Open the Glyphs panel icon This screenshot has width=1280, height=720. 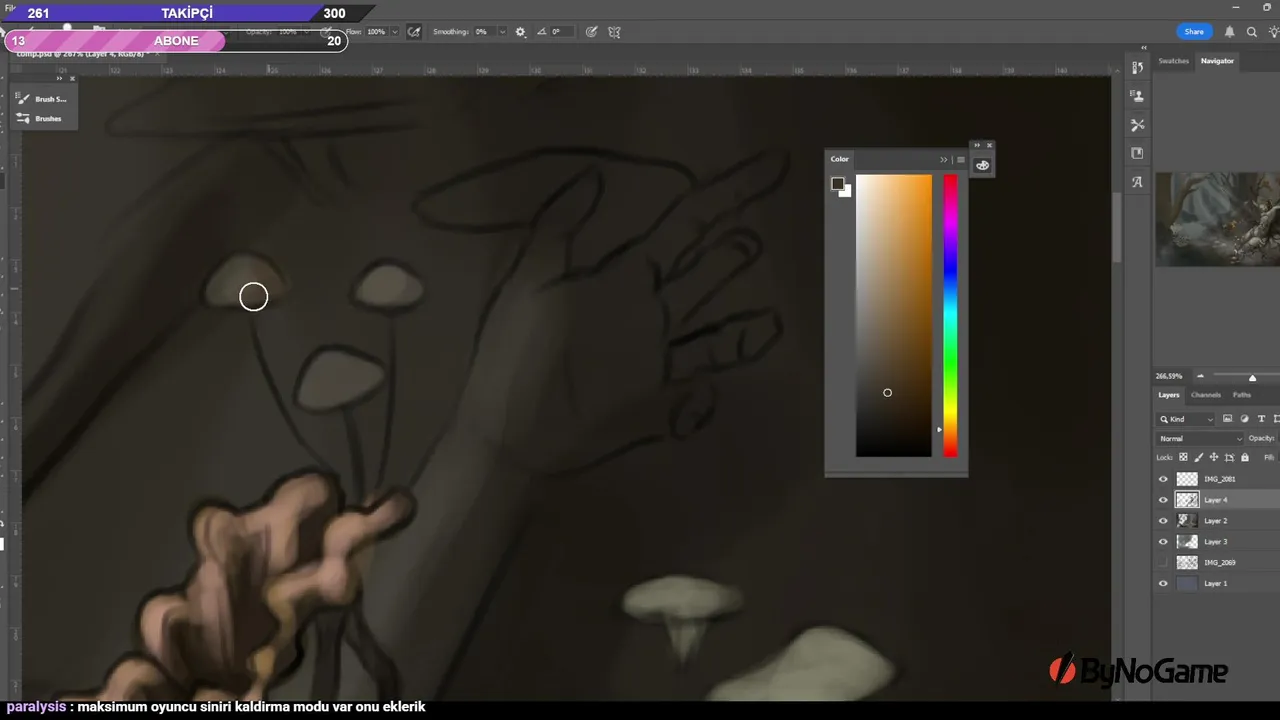coord(1137,182)
